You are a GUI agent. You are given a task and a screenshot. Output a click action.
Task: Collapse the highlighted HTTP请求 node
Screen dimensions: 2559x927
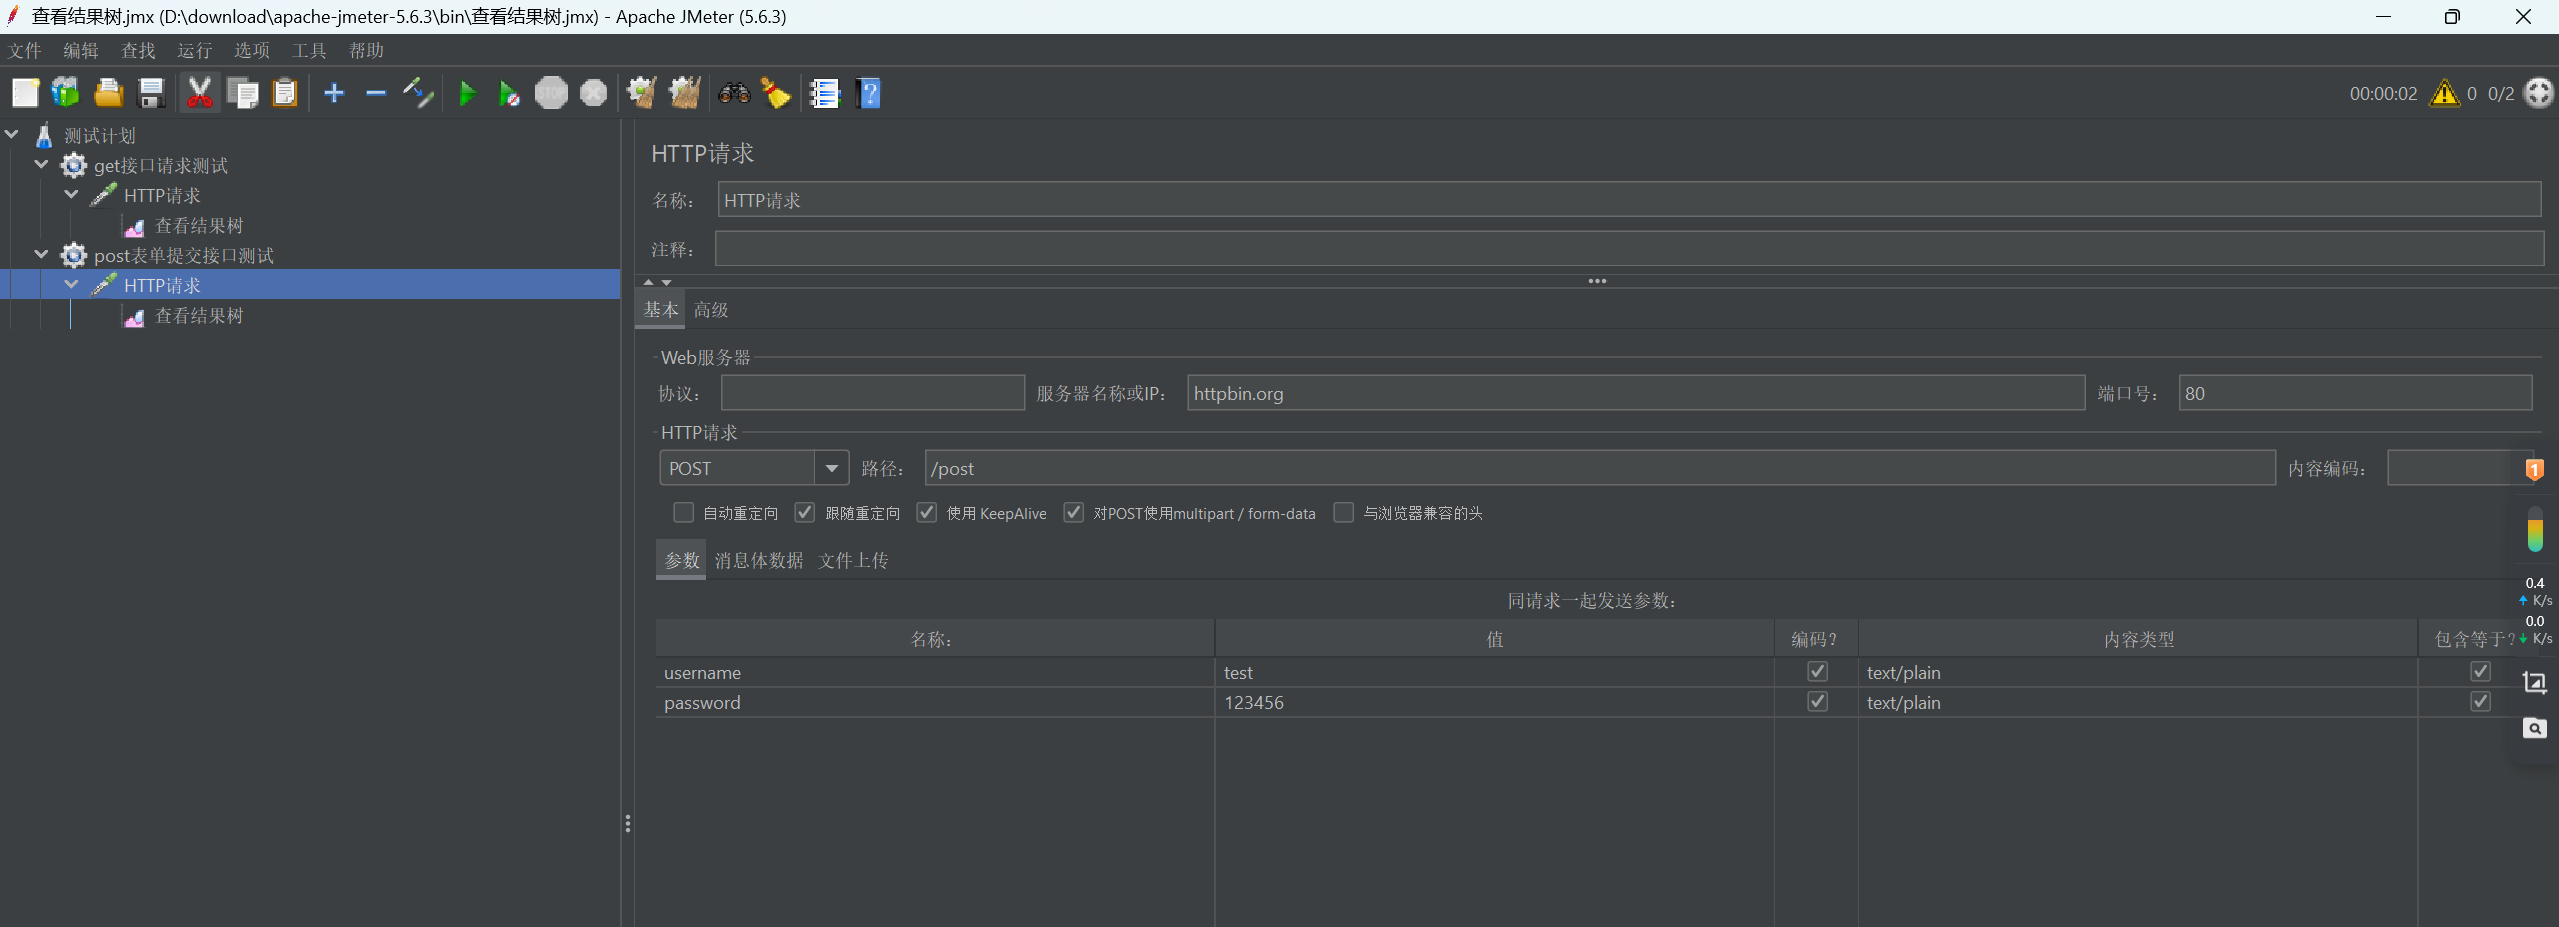pos(72,284)
